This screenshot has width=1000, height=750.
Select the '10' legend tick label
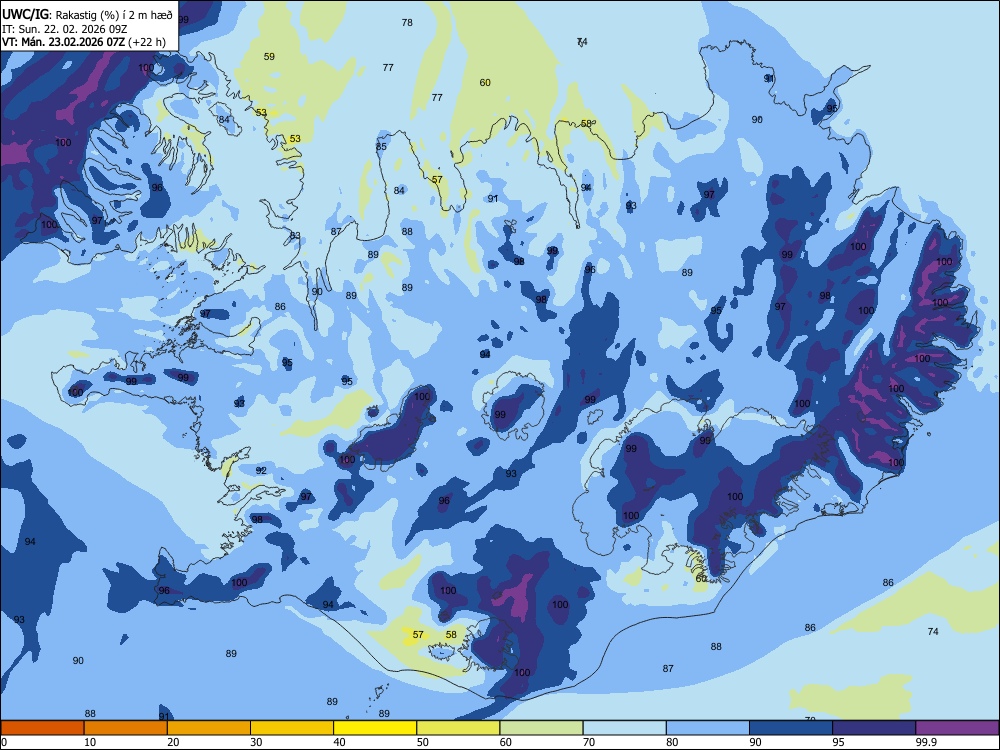pyautogui.click(x=90, y=742)
